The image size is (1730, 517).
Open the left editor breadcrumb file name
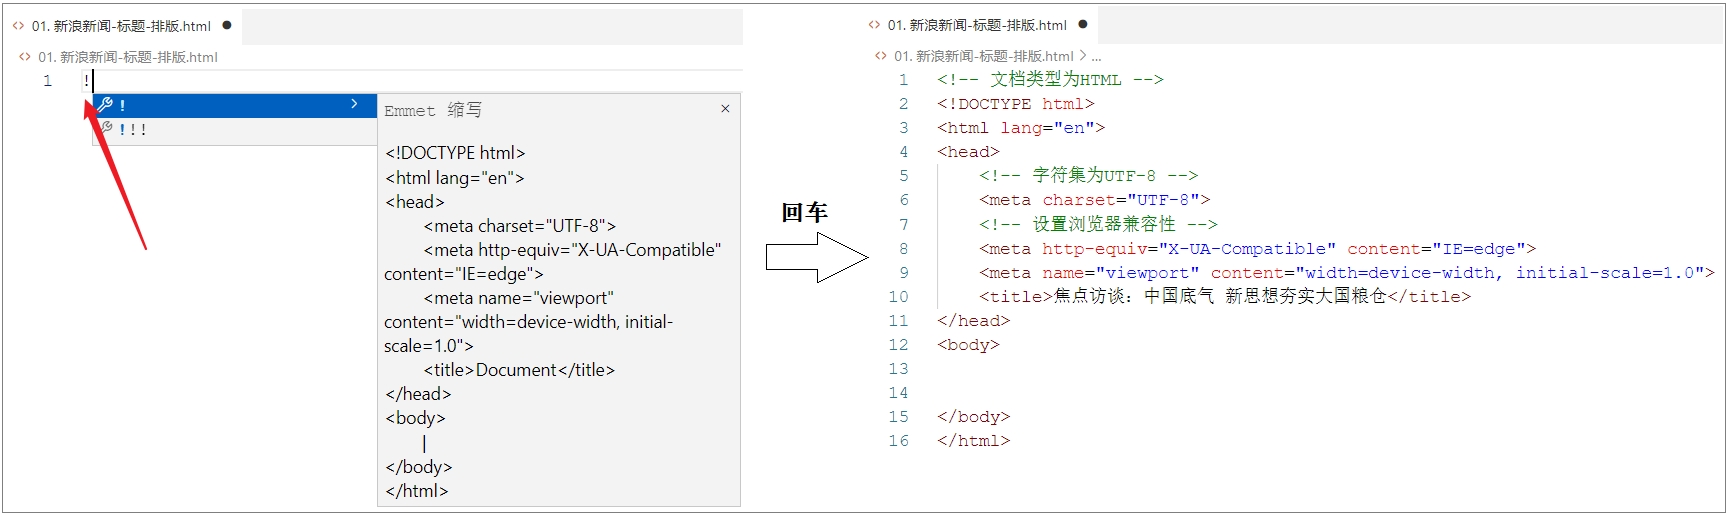pos(127,57)
